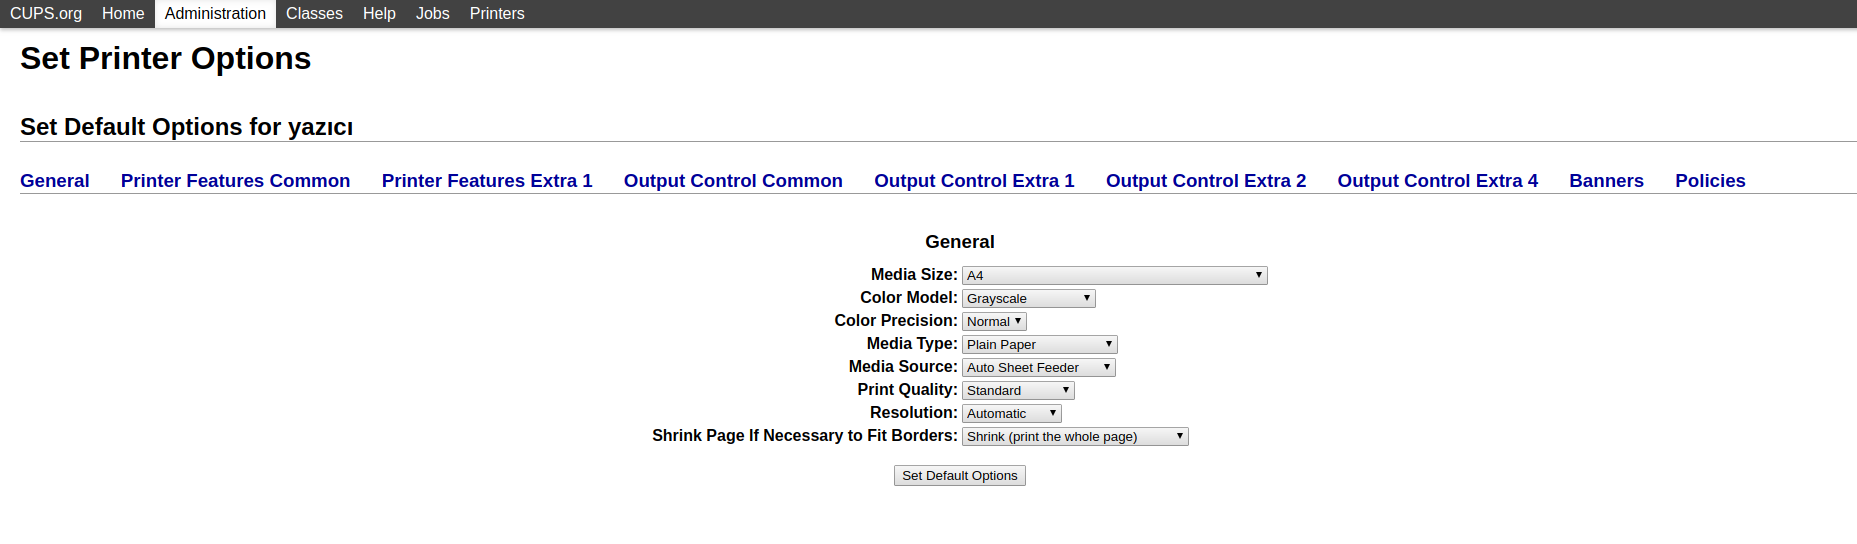
Task: Select the Administration navigation tab
Action: coord(215,13)
